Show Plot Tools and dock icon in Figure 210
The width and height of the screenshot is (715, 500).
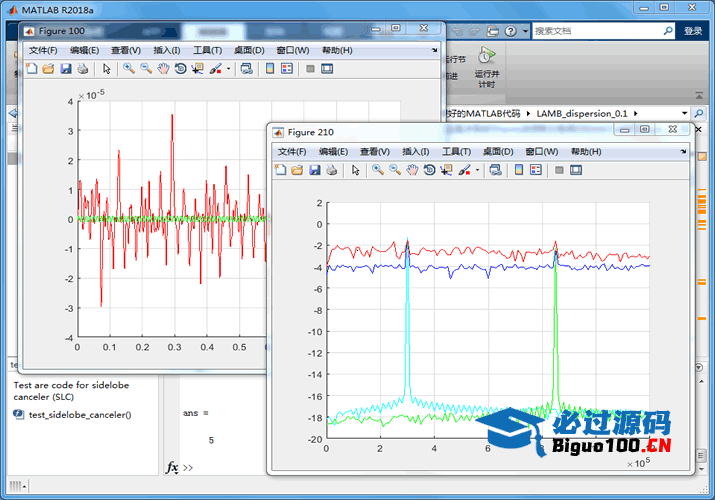click(576, 170)
